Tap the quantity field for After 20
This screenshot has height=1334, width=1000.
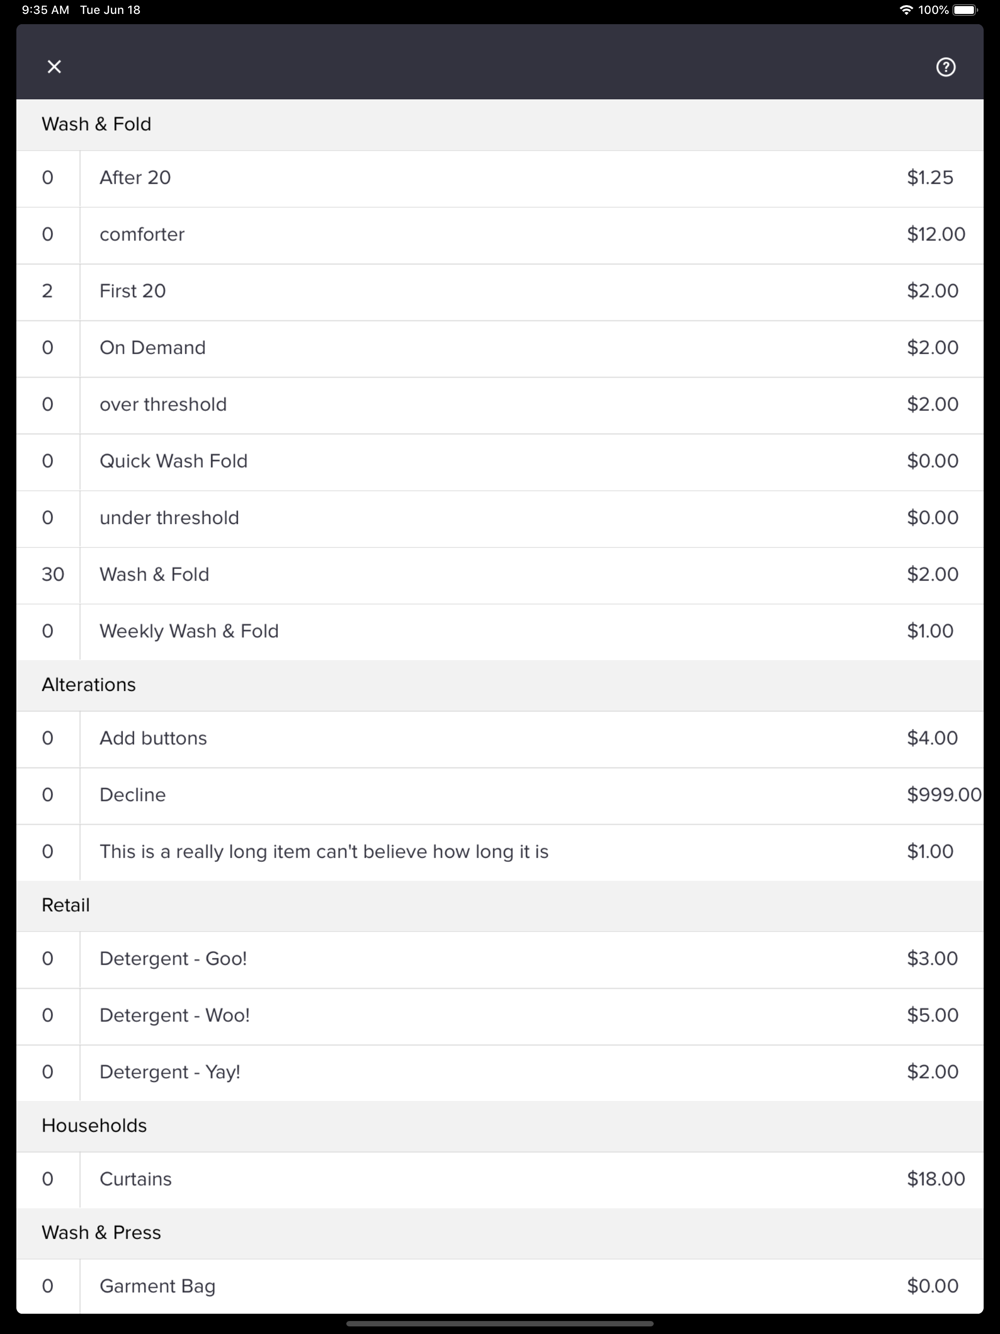tap(47, 178)
